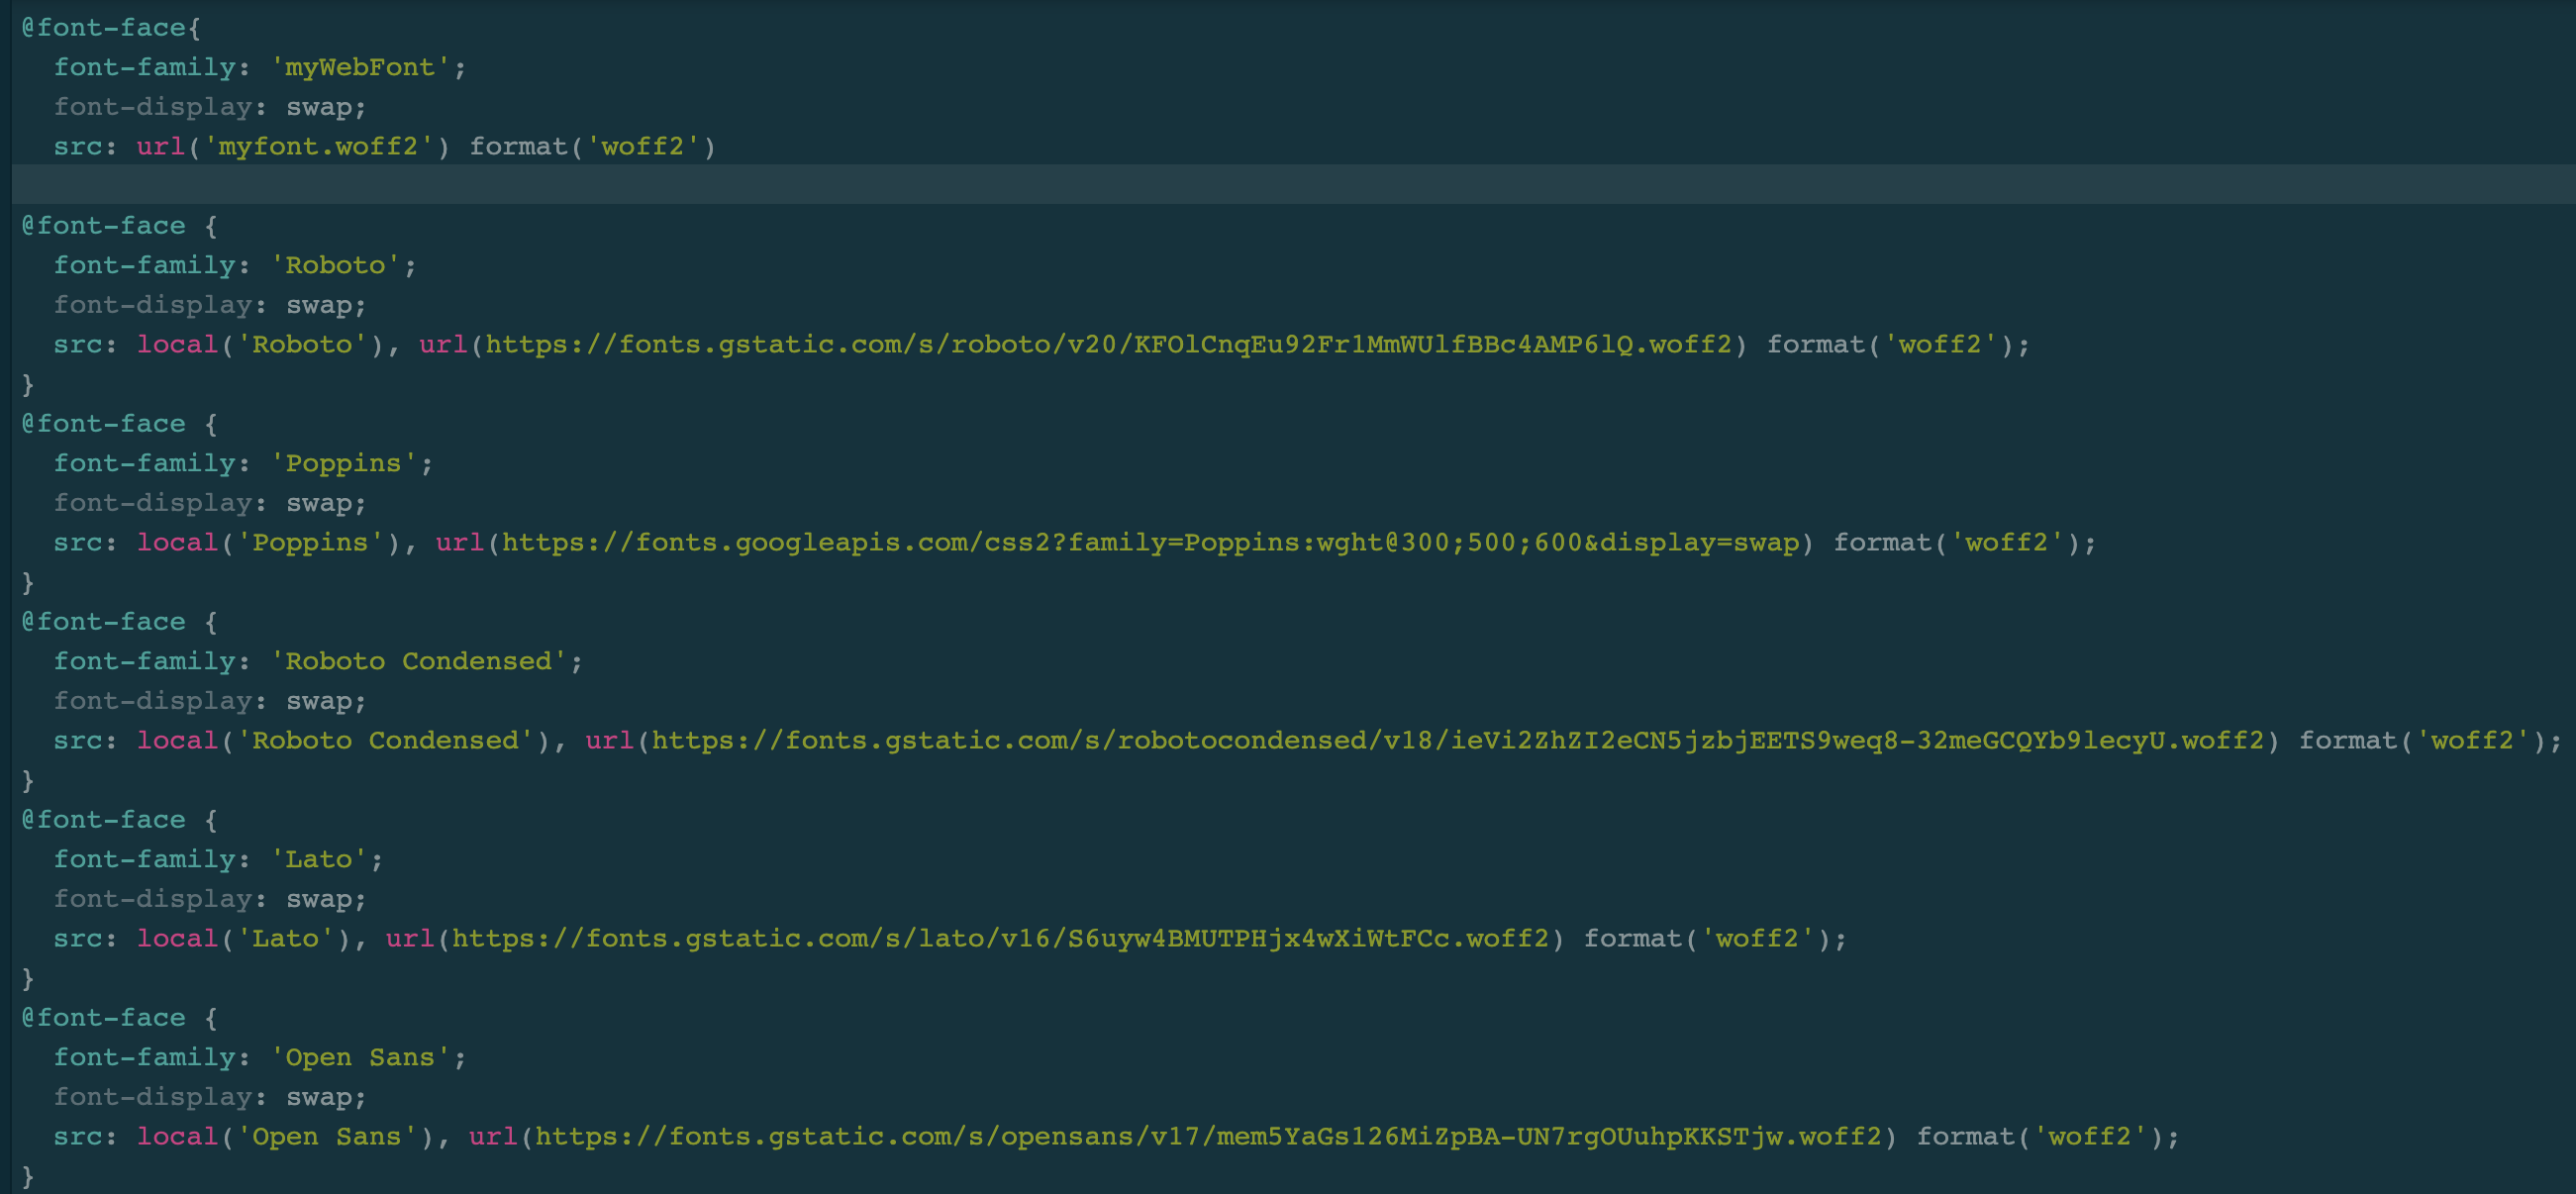
Task: Click the @font-face line above the 'Lato' family
Action: 119,819
